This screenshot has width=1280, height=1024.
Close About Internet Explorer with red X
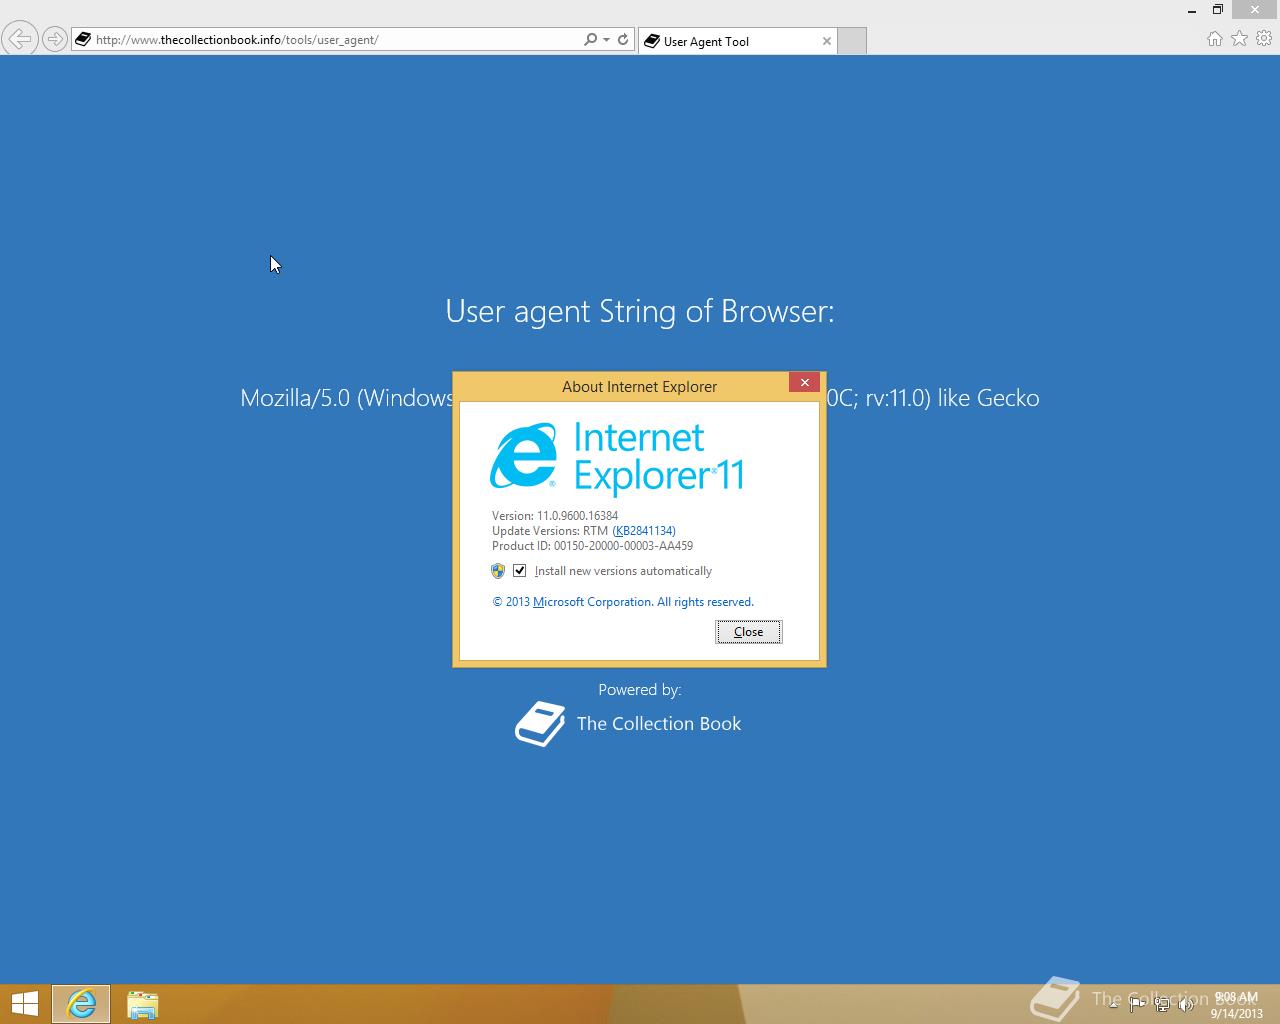pos(805,383)
